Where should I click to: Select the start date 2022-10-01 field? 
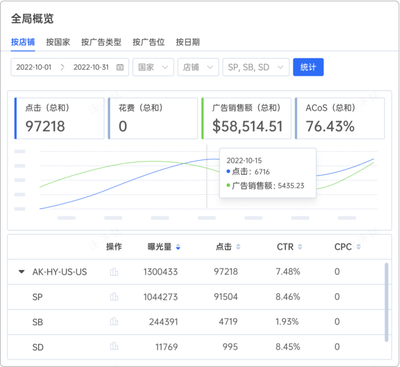coord(34,67)
